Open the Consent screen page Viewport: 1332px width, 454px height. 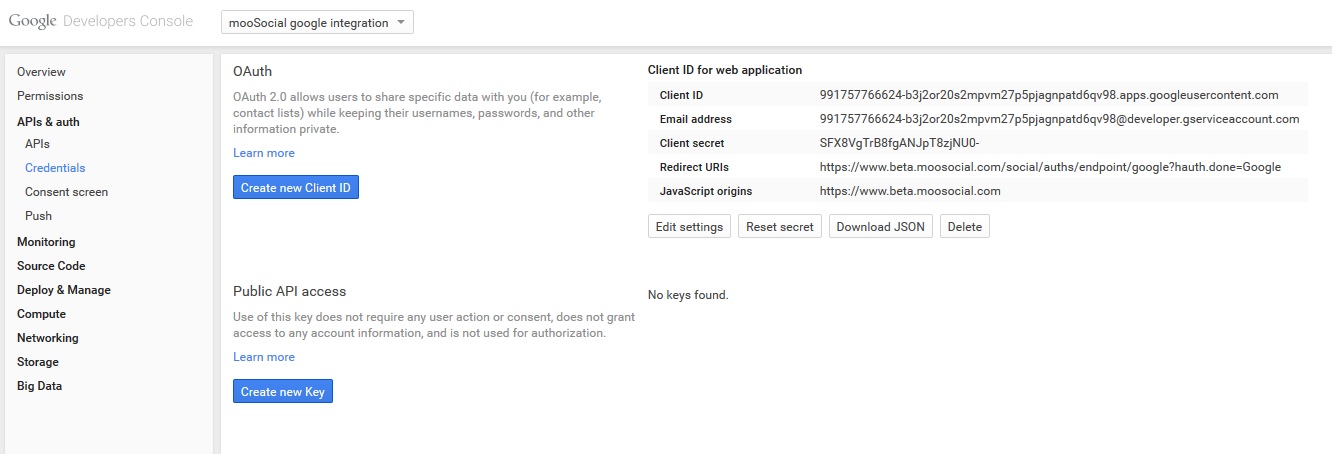click(66, 192)
